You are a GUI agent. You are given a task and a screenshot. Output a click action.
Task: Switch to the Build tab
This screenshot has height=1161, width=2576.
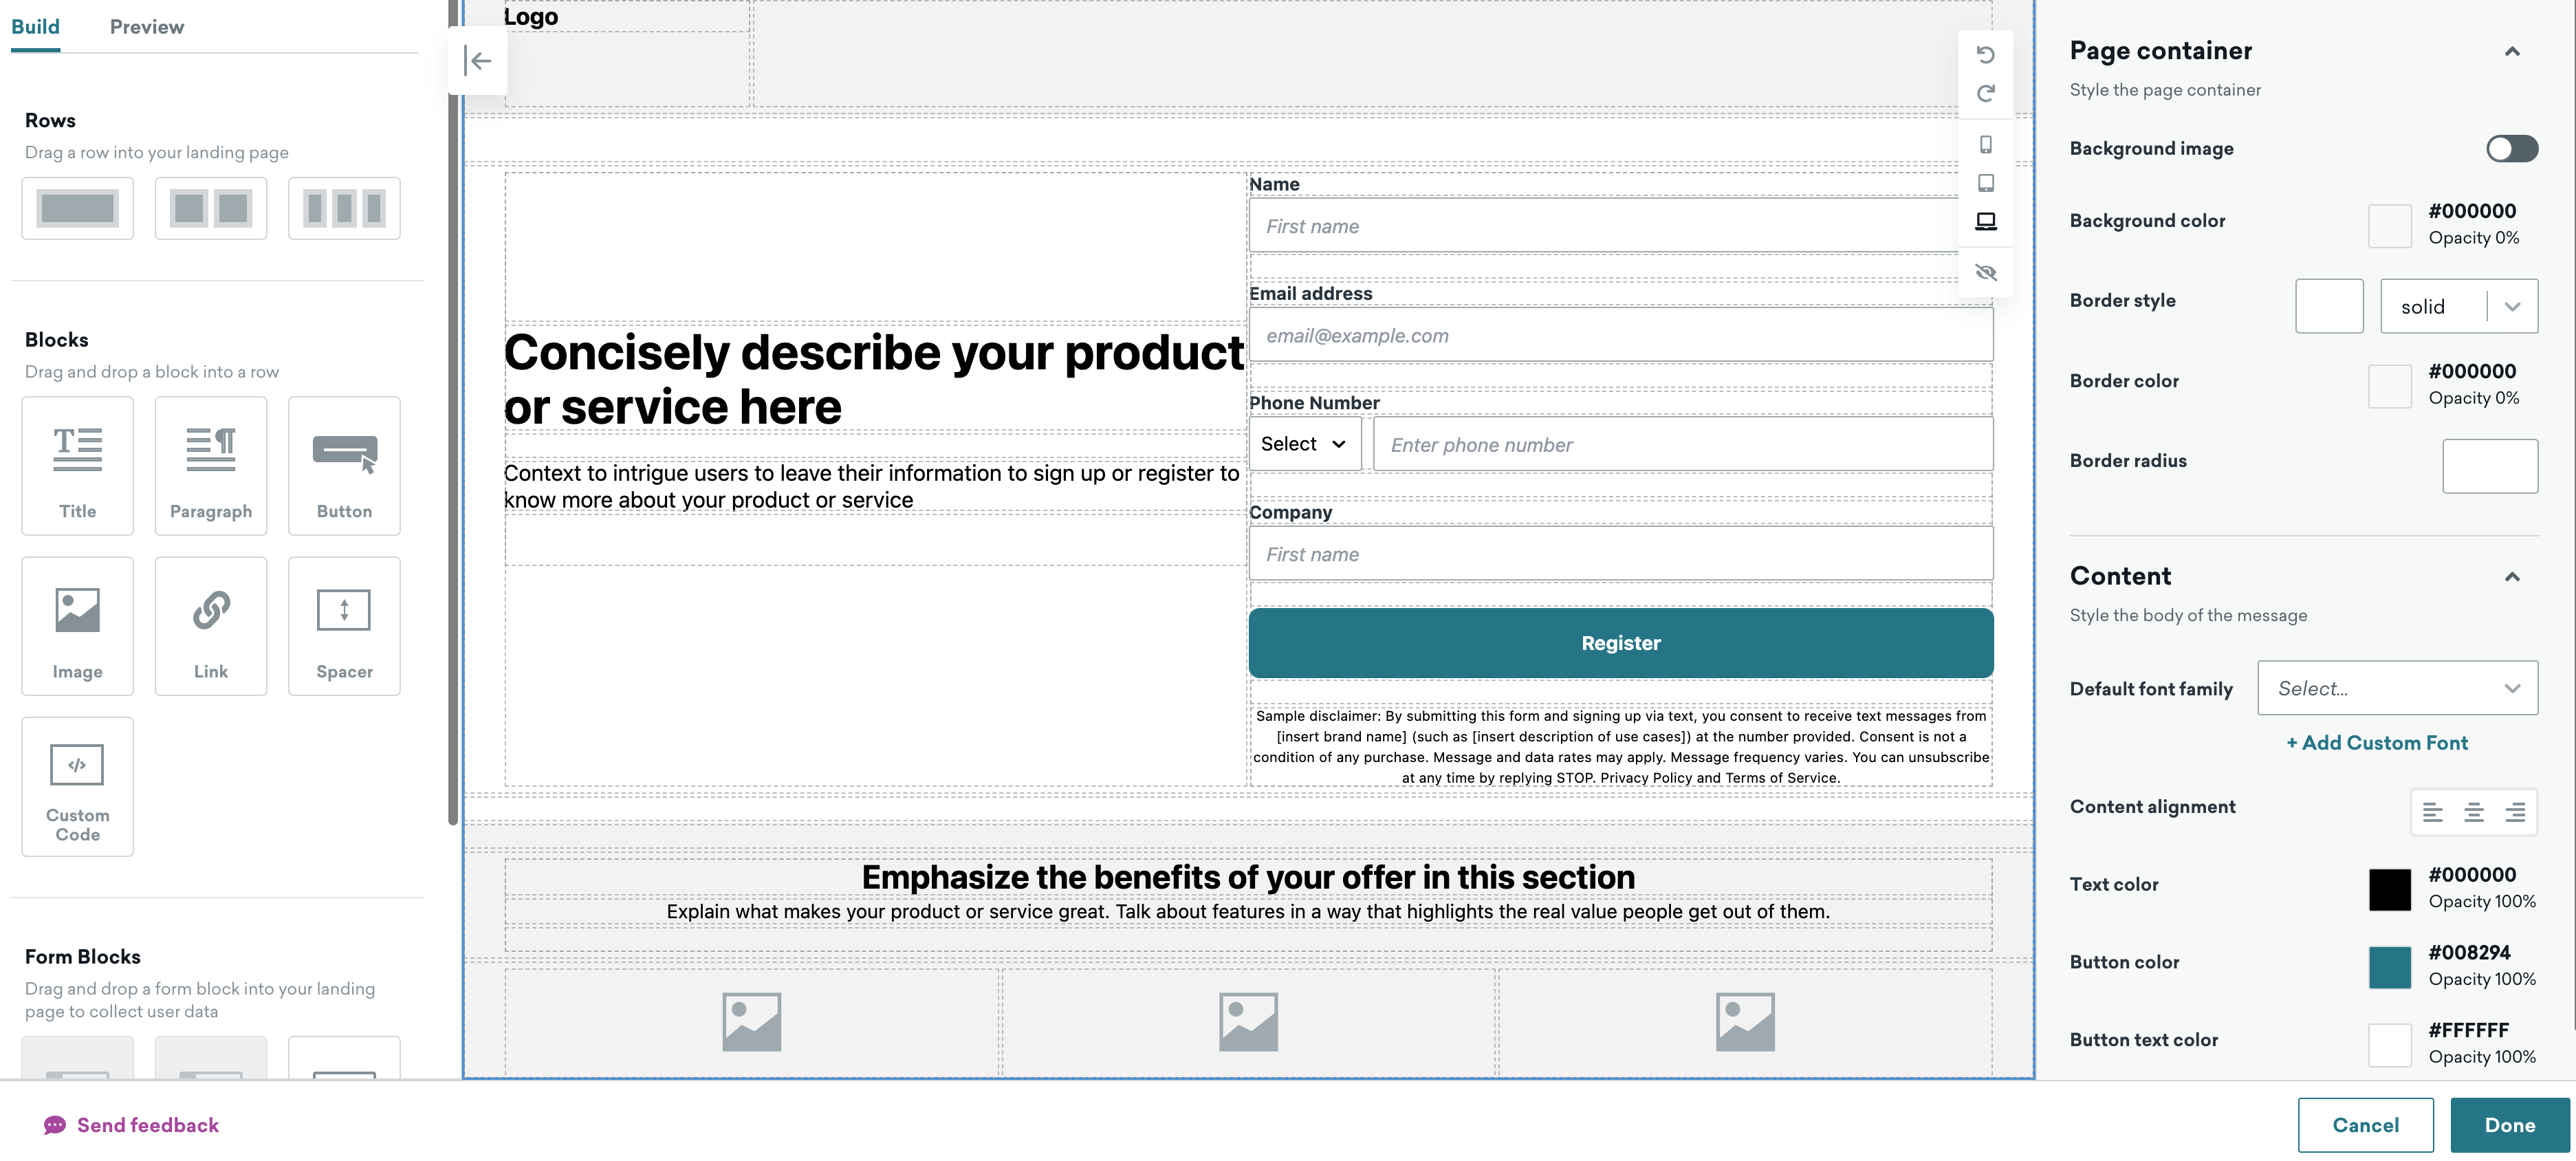click(x=36, y=26)
